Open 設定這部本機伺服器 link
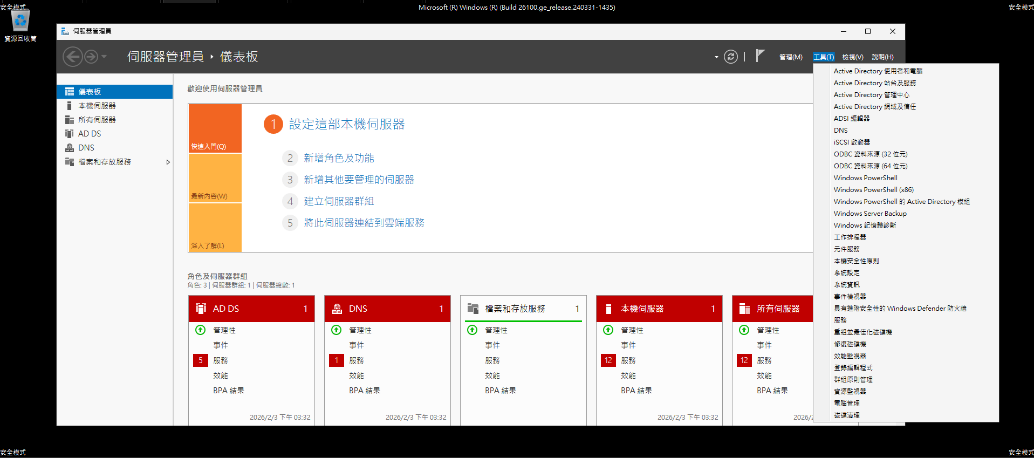The width and height of the screenshot is (1034, 458). point(347,124)
